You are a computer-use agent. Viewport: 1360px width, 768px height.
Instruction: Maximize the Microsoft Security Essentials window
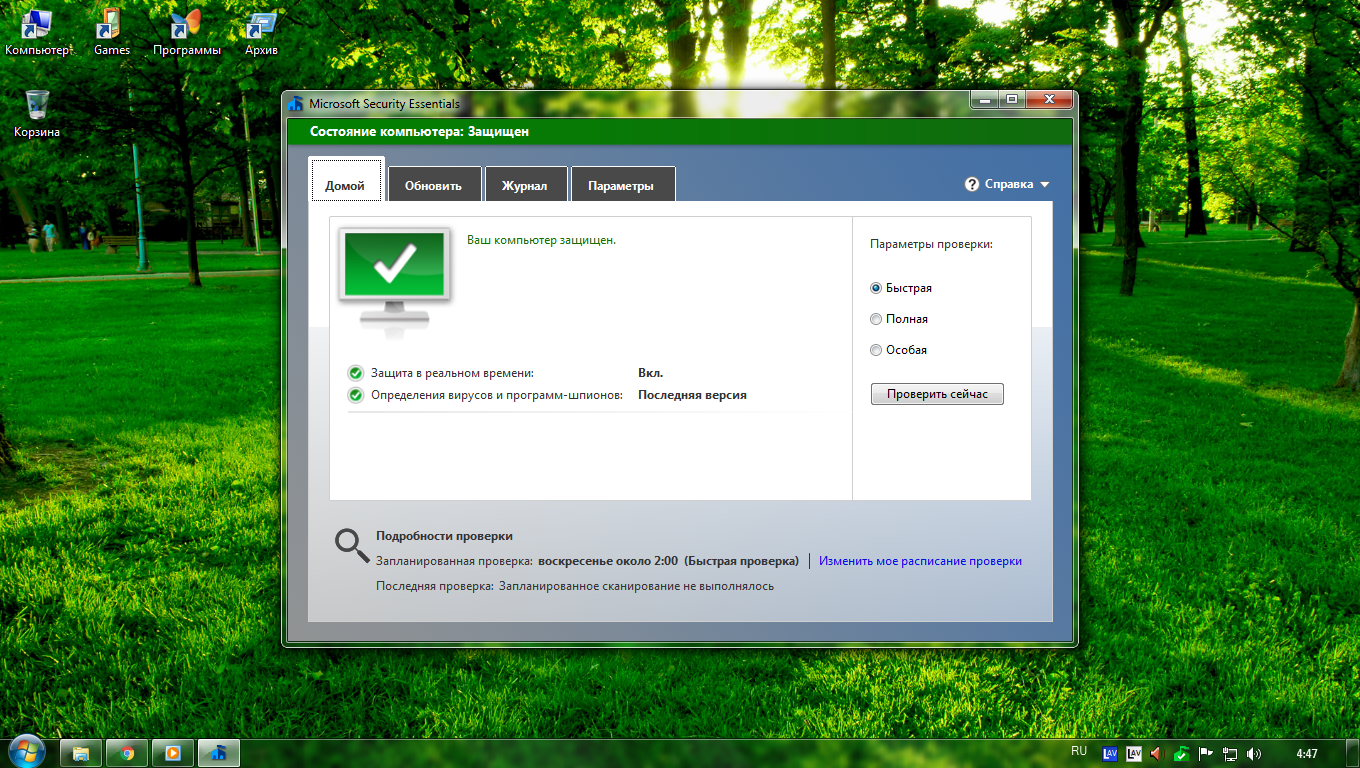[x=1011, y=99]
